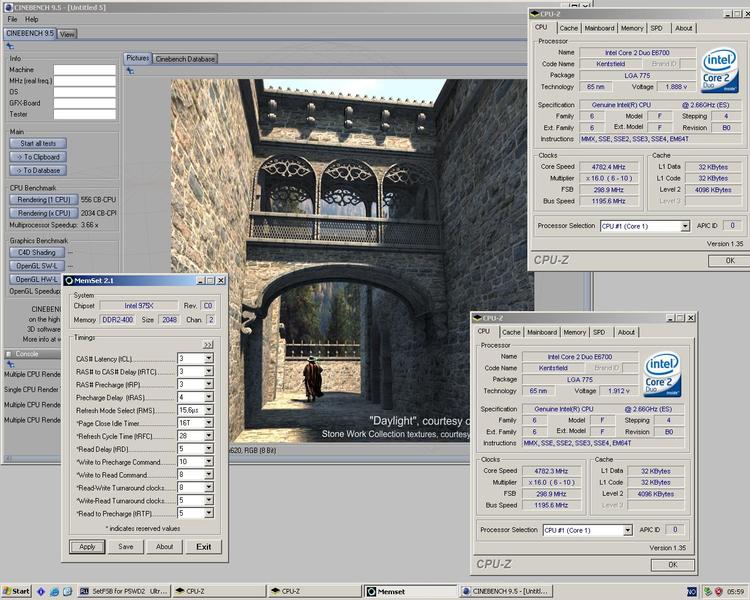Click the Machine input field

tap(85, 70)
